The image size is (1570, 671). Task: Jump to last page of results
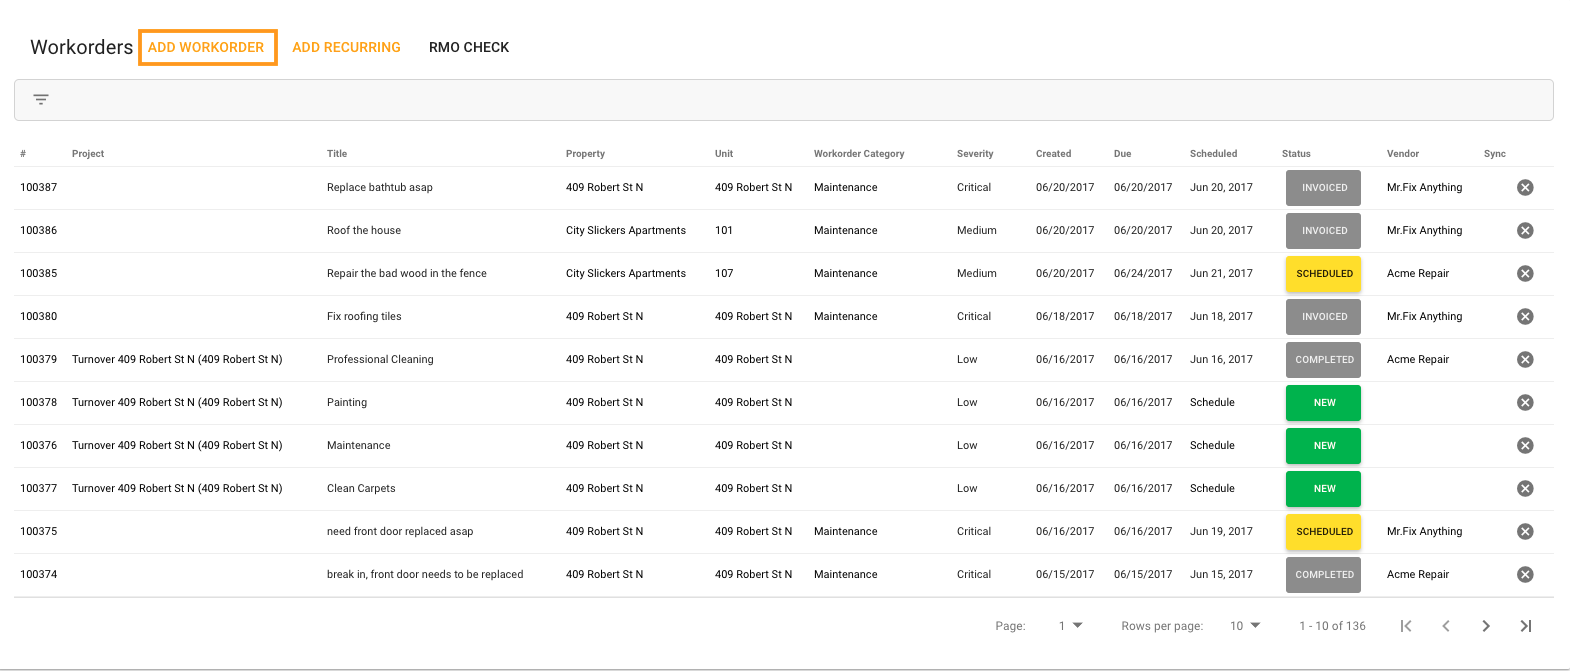1526,626
